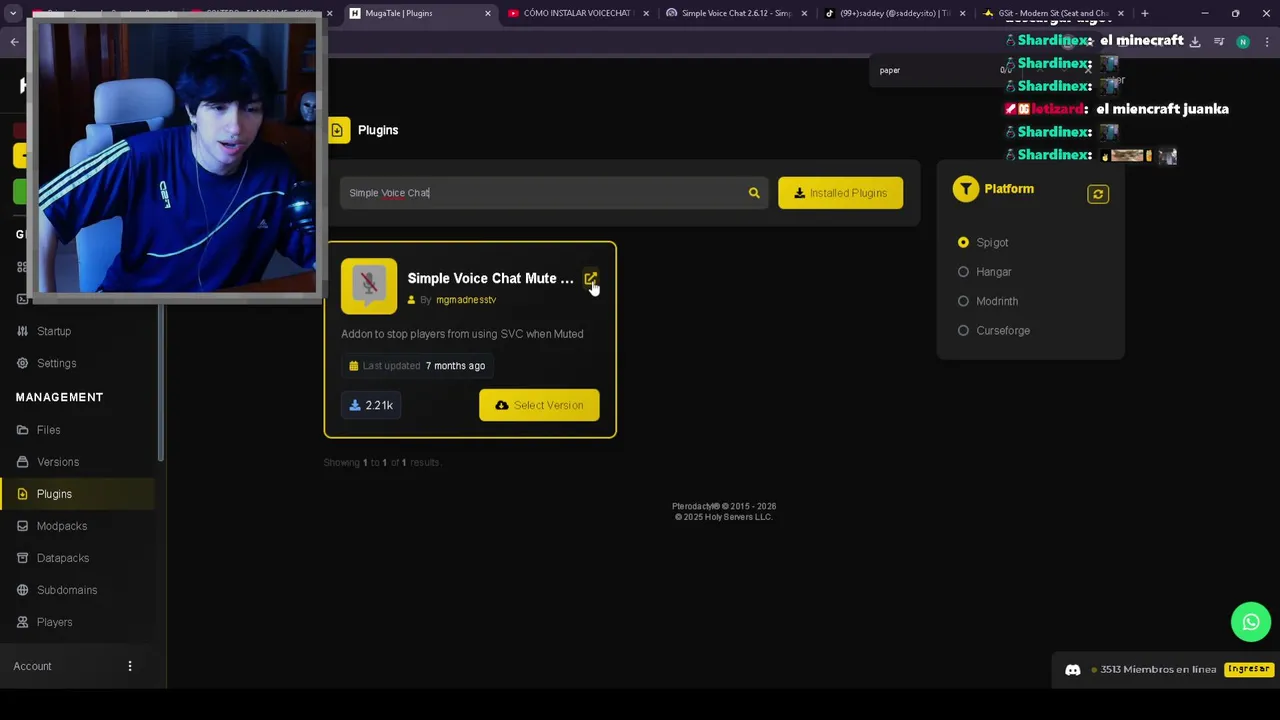Click the Versions sidebar icon

coord(23,462)
